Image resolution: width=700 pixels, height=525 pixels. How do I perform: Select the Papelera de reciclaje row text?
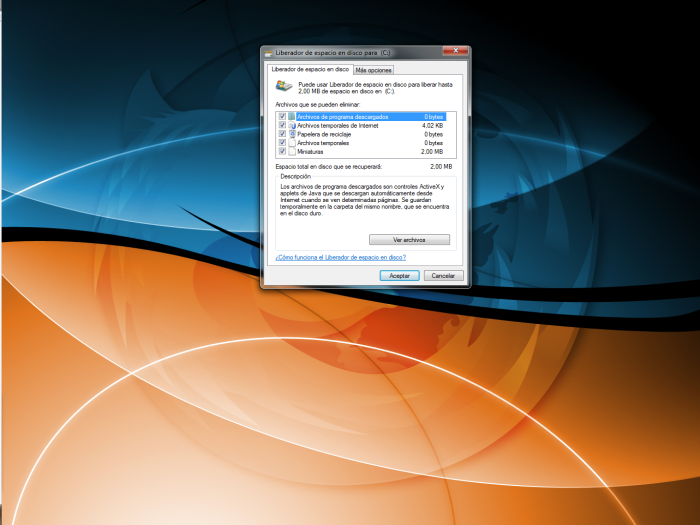324,134
